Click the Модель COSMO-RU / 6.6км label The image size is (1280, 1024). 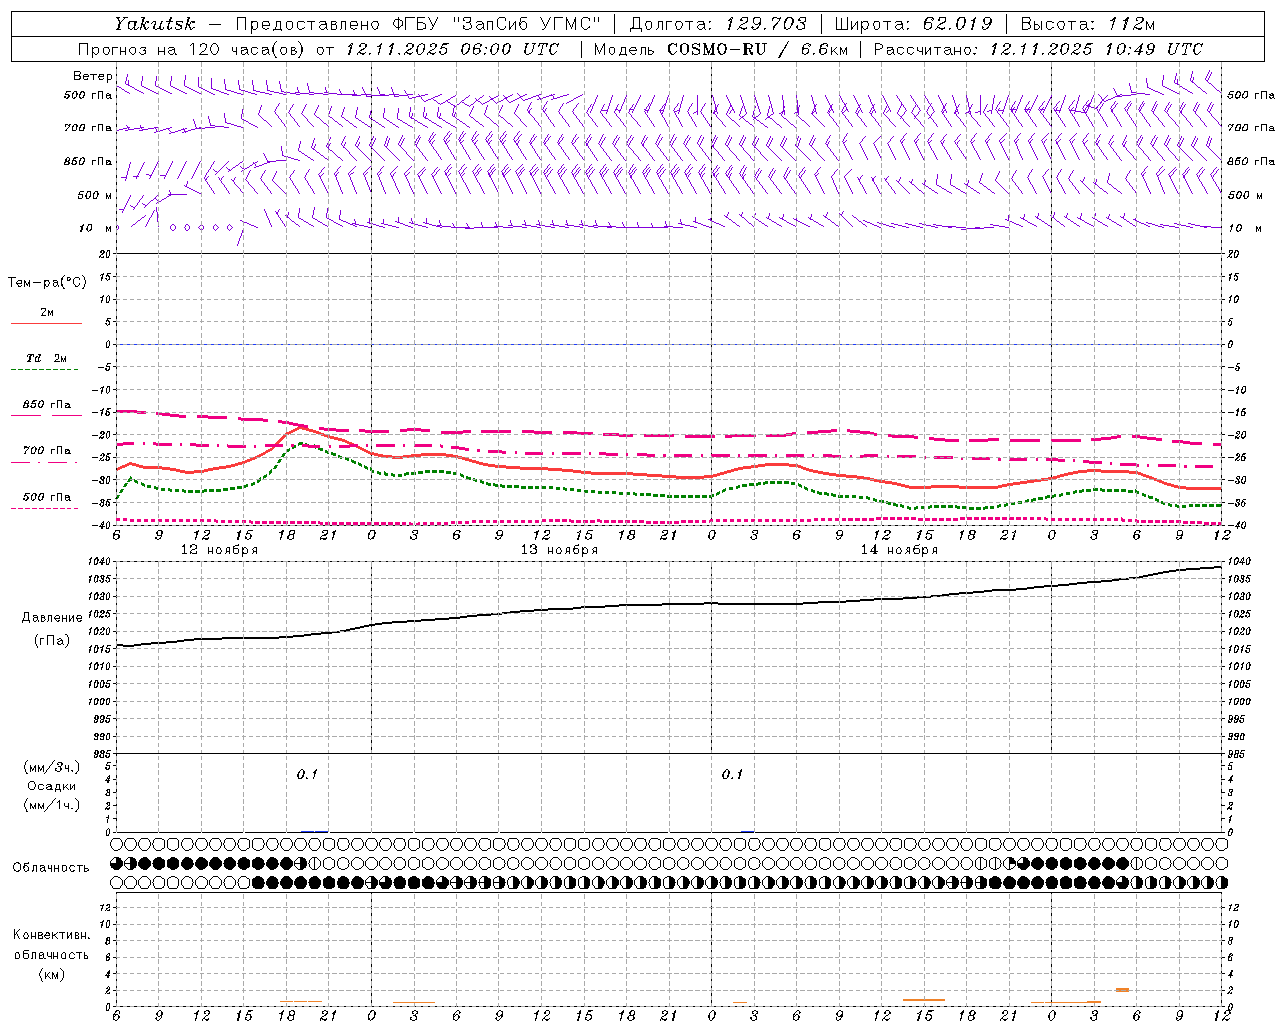point(720,49)
